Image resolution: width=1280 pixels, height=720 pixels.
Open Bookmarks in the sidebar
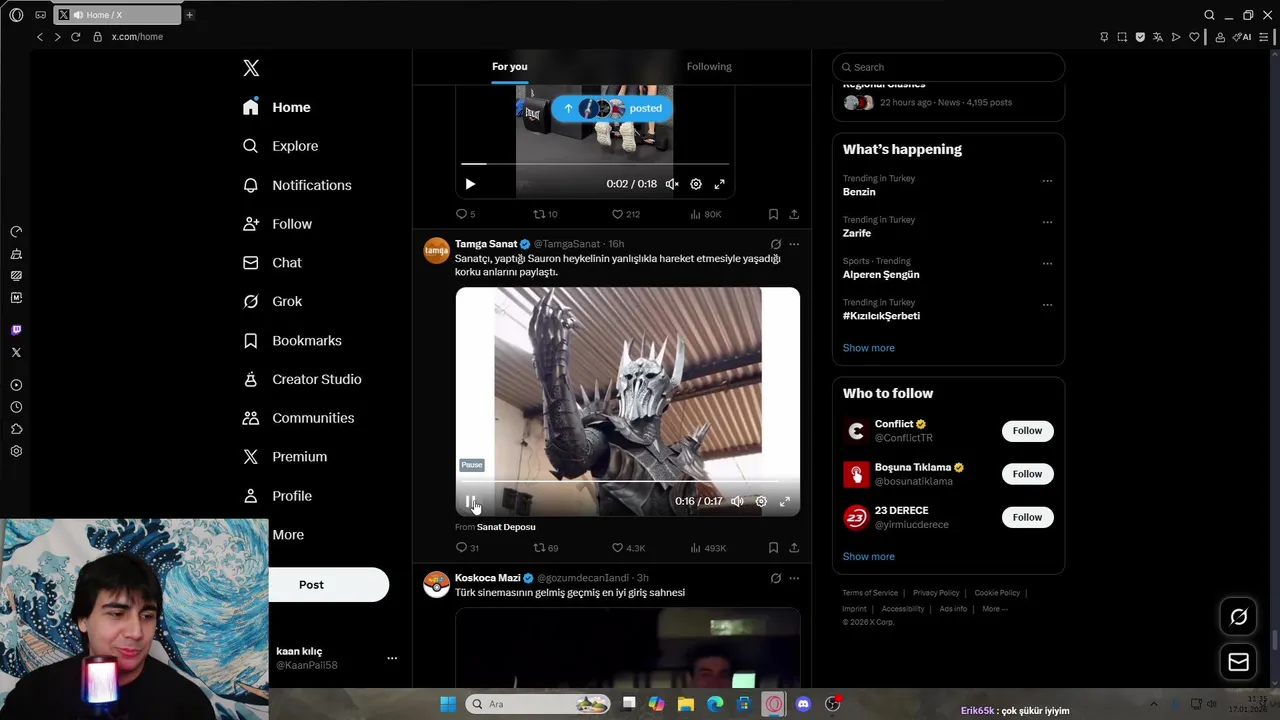pos(292,340)
